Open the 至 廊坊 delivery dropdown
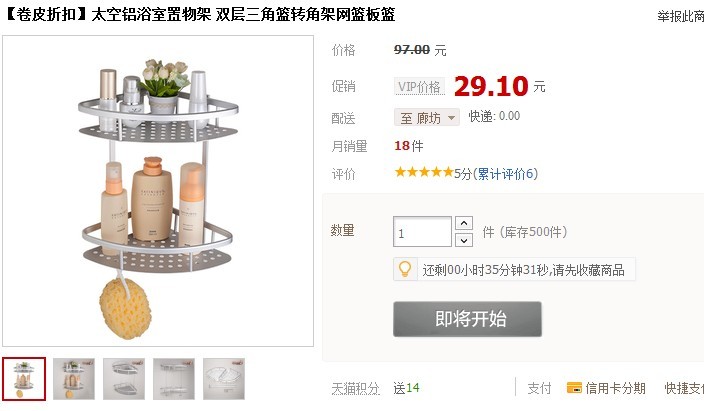Image resolution: width=704 pixels, height=411 pixels. click(x=427, y=118)
